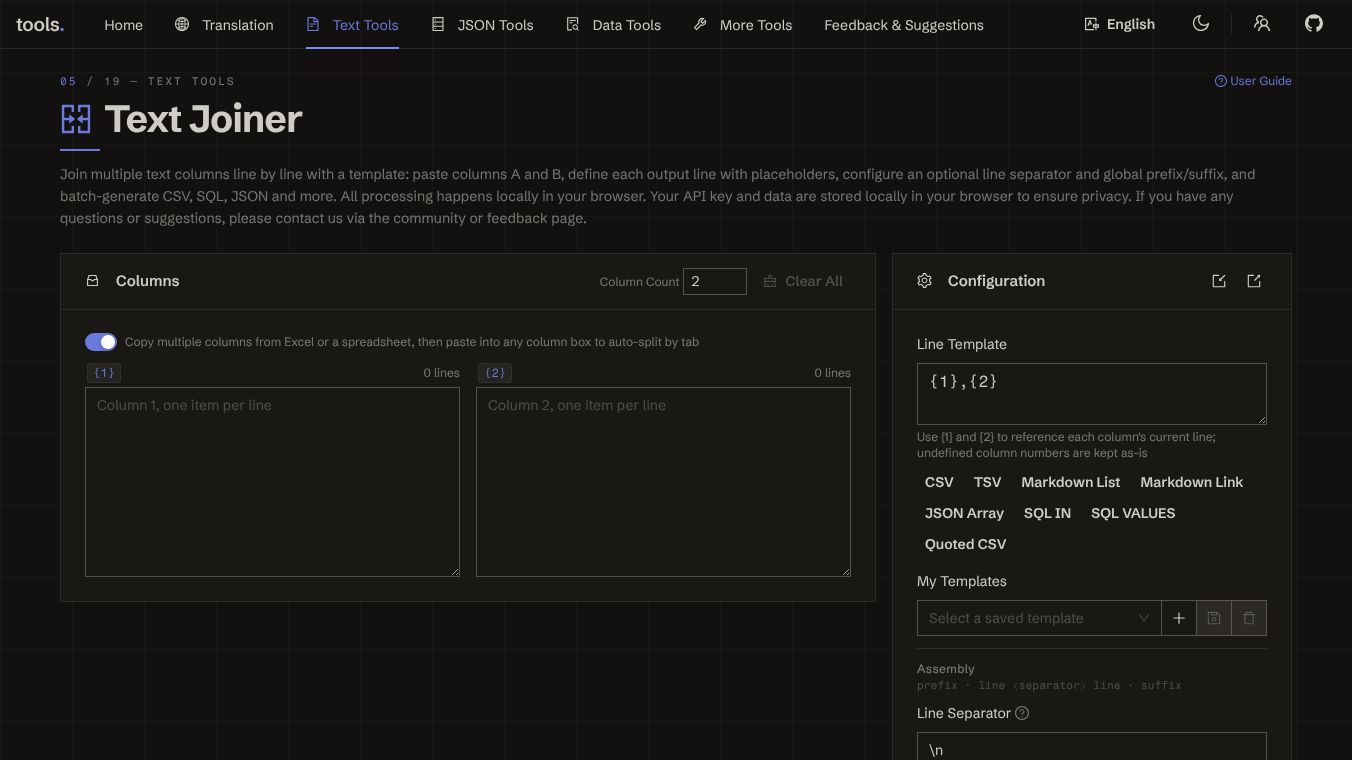This screenshot has height=760, width=1352.
Task: Delete the selected saved template
Action: (1249, 618)
